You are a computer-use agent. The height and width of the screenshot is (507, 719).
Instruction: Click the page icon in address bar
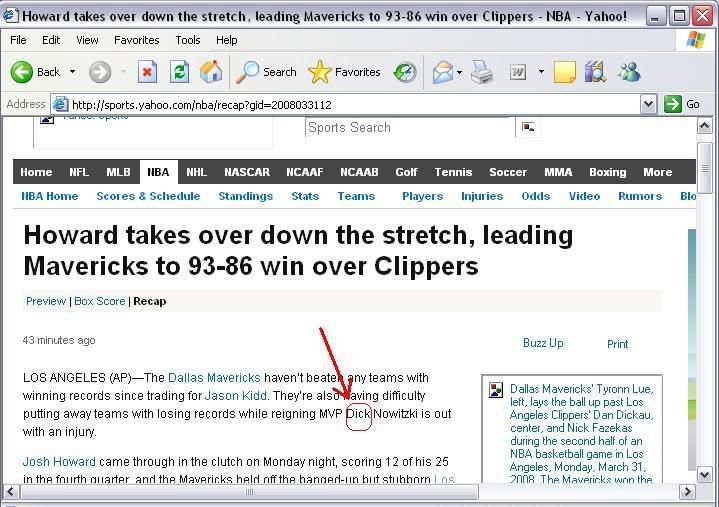point(61,105)
